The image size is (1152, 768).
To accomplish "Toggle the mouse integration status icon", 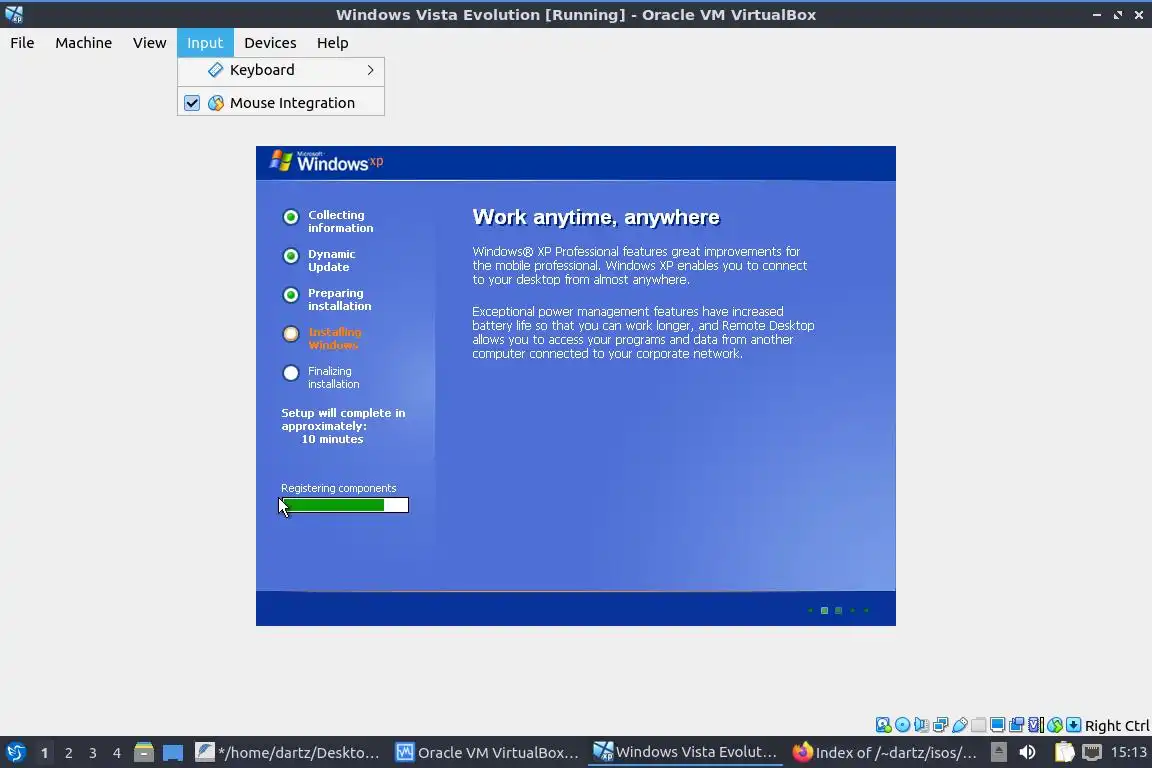I will (1055, 725).
